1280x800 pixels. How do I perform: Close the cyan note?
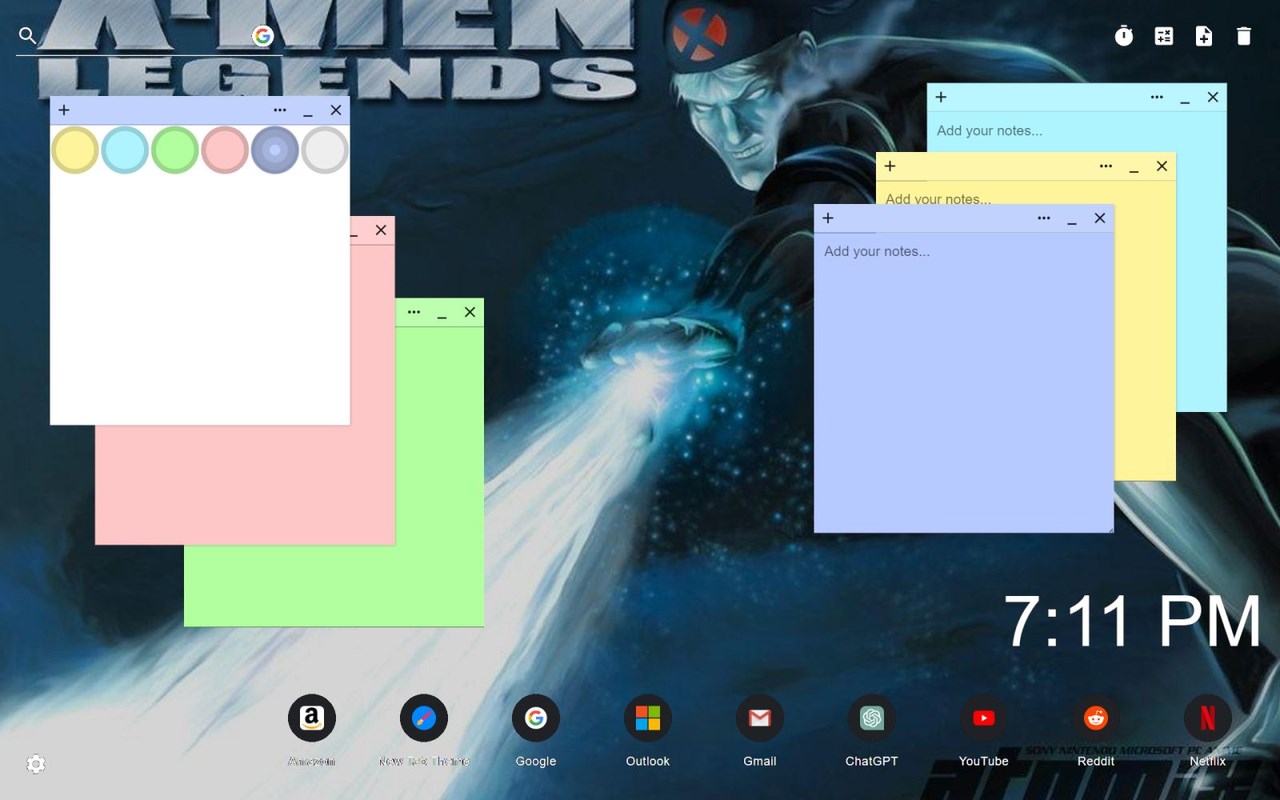coord(1213,97)
